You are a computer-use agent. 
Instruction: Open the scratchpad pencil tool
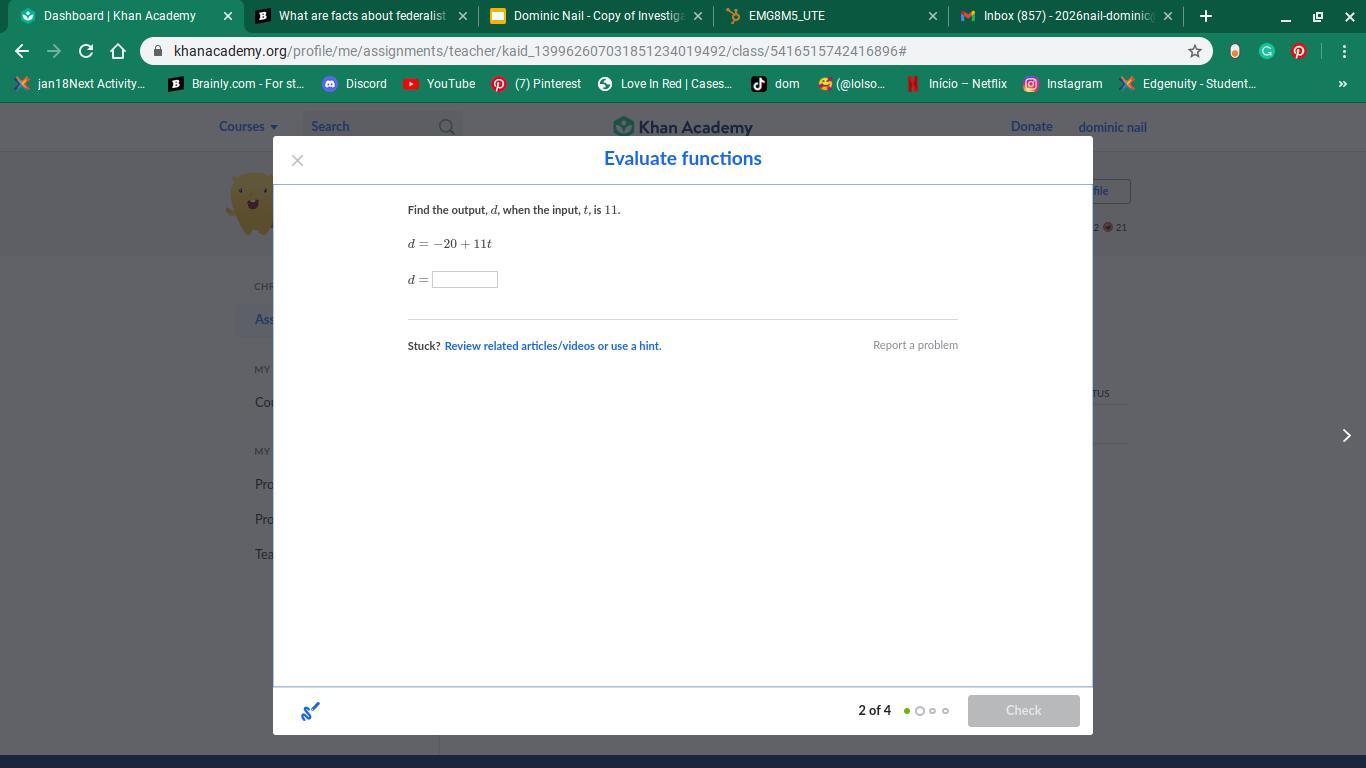(x=310, y=711)
